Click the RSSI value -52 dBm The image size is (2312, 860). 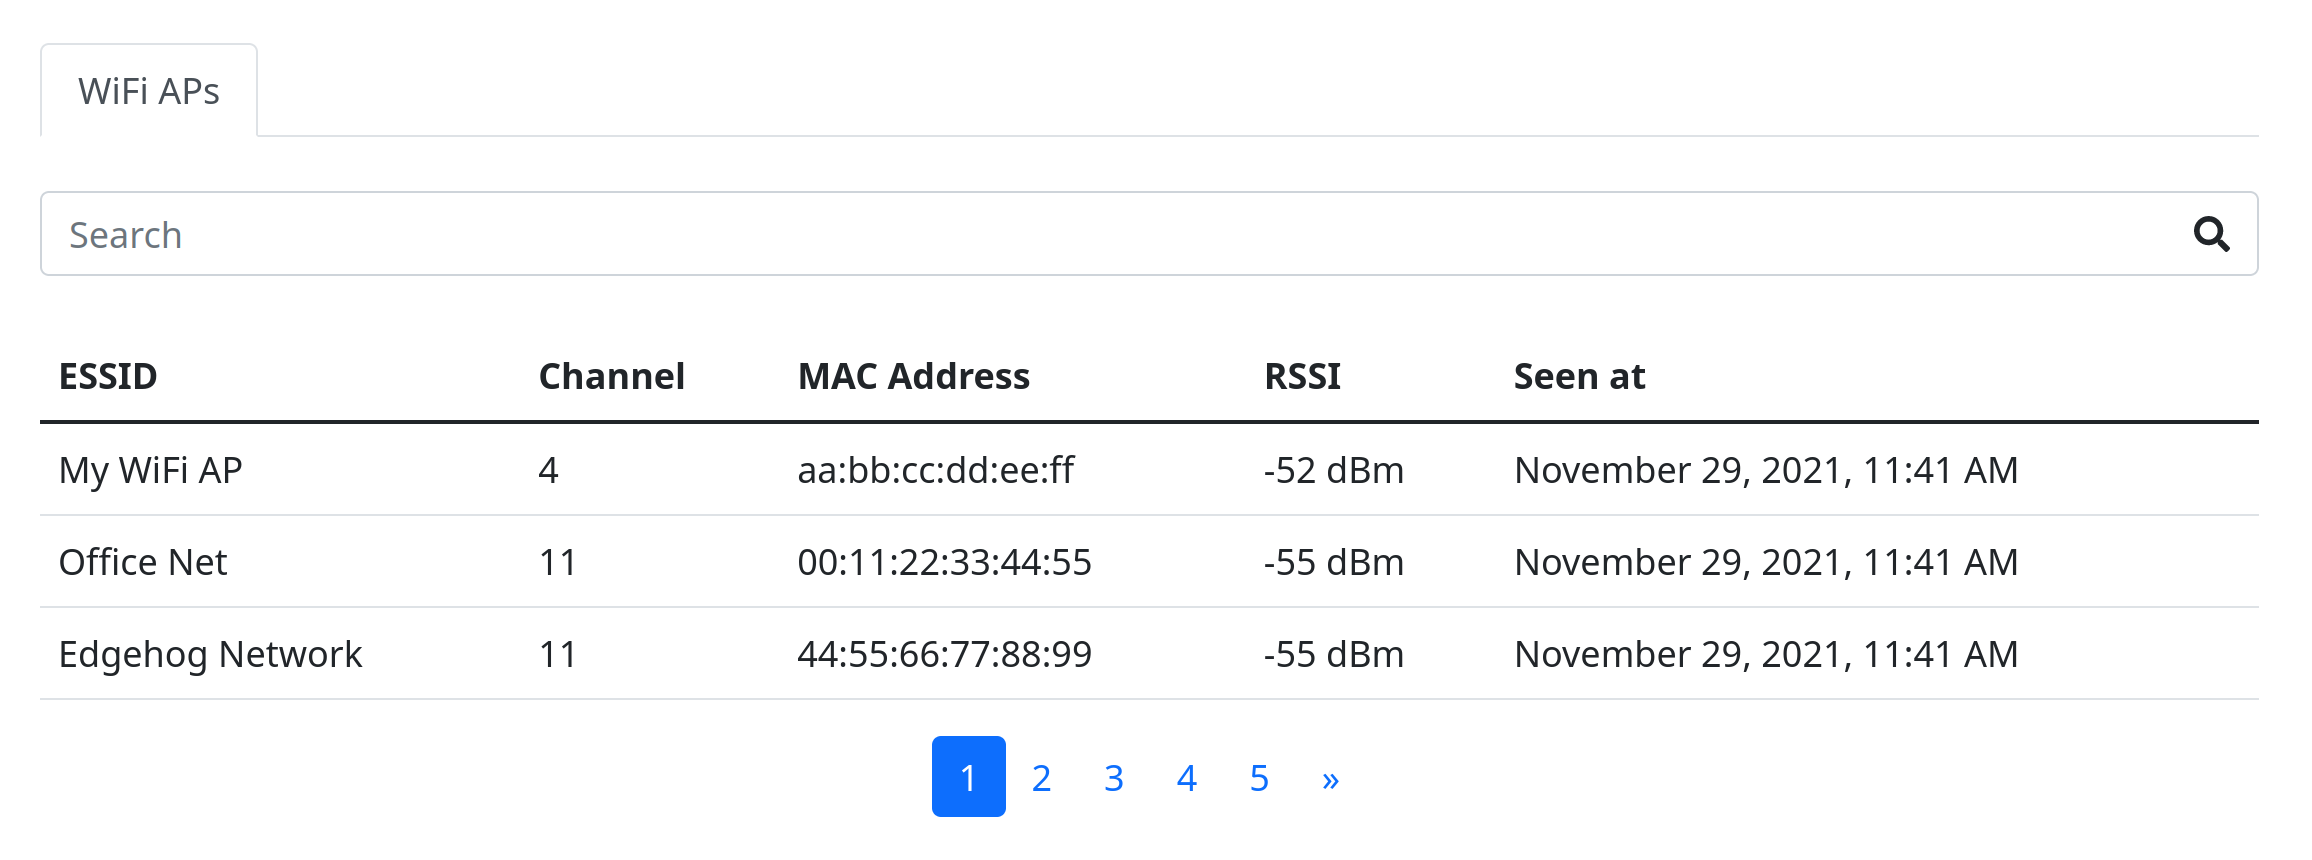[1334, 470]
